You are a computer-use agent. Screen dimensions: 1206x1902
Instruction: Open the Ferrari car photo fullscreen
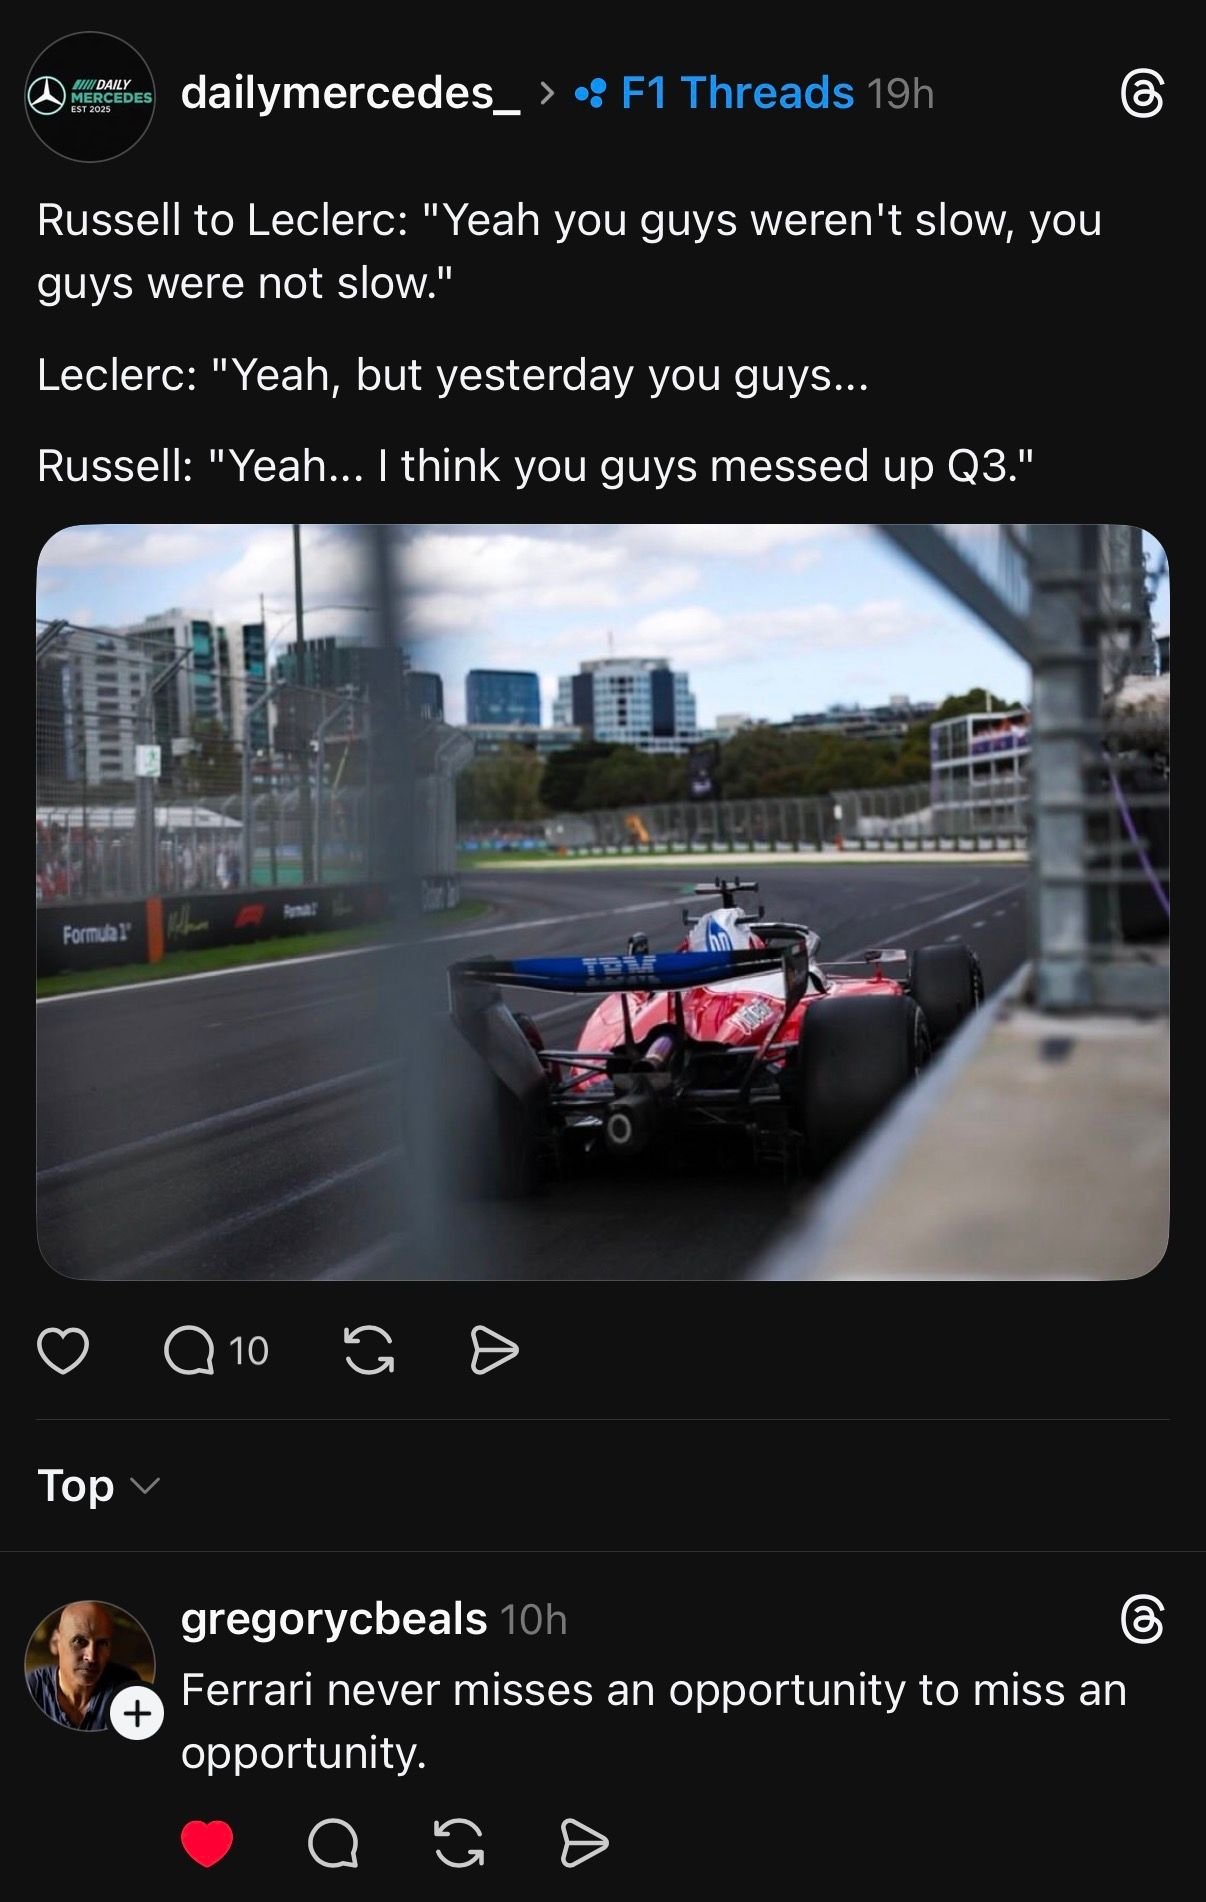click(603, 902)
